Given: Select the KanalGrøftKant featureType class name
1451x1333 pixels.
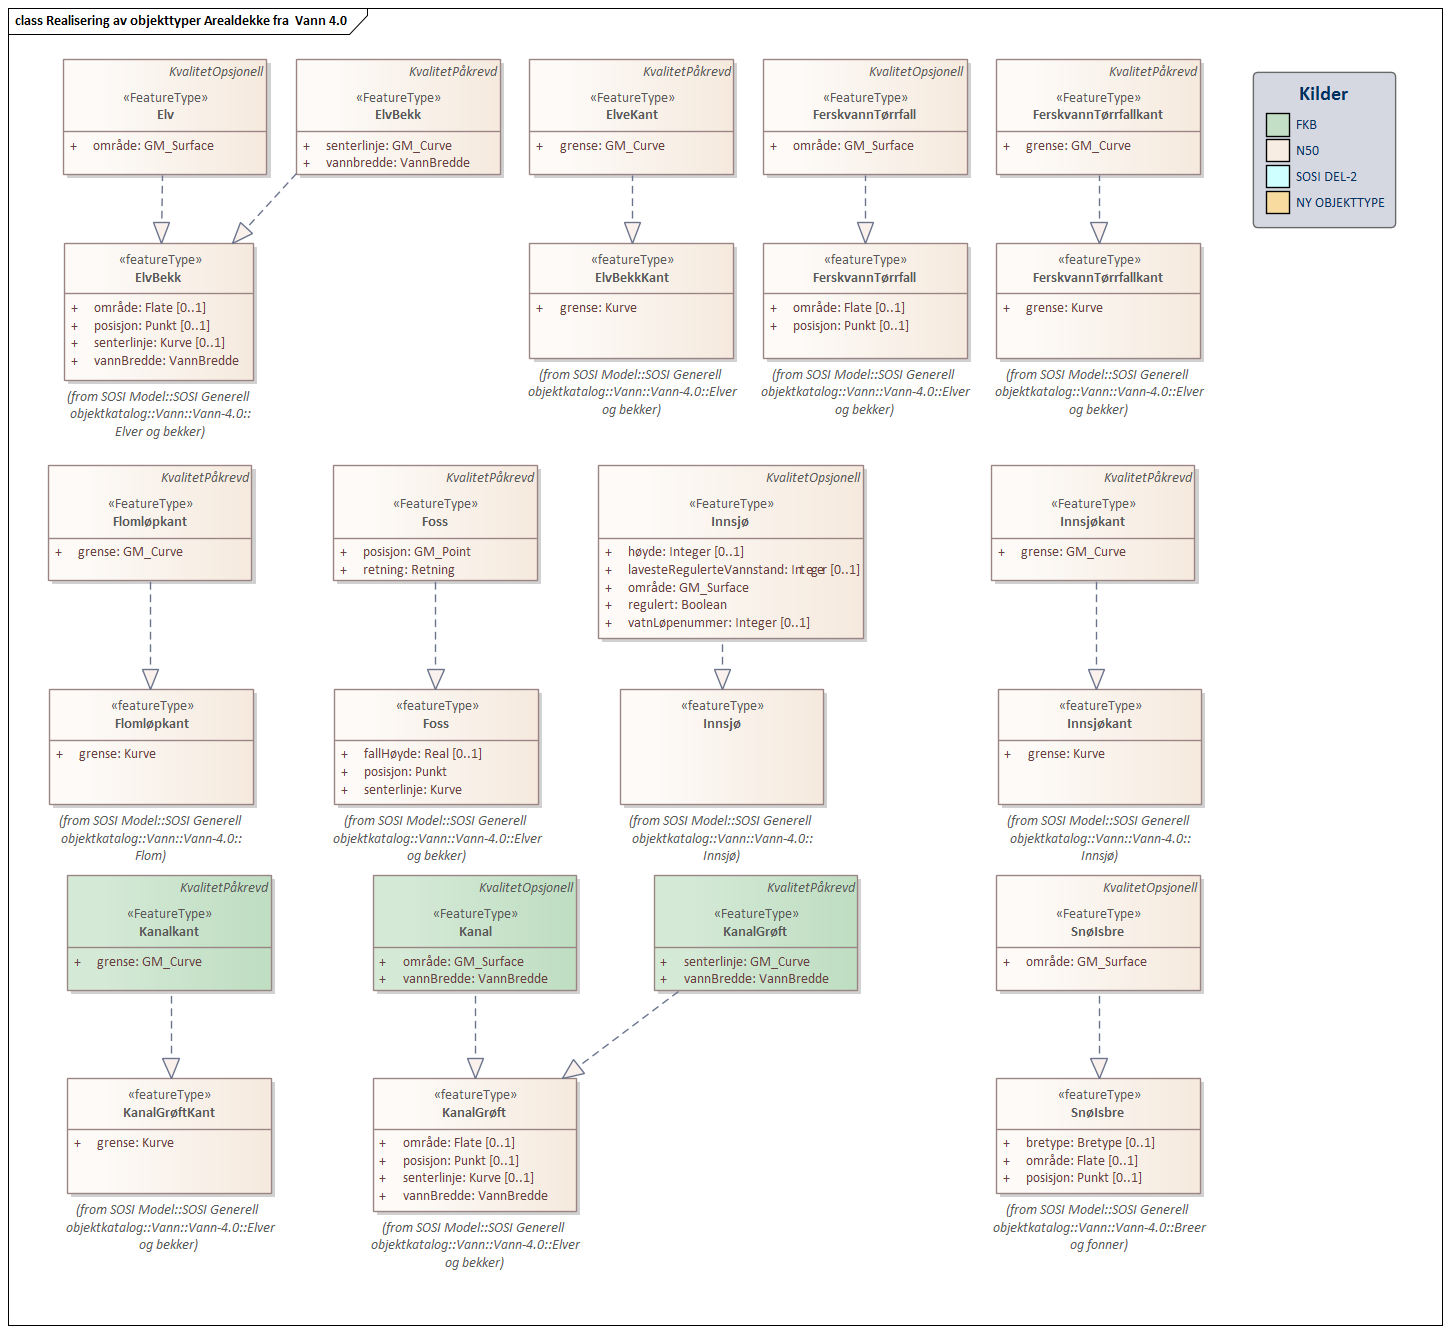Looking at the screenshot, I should click(x=169, y=1113).
